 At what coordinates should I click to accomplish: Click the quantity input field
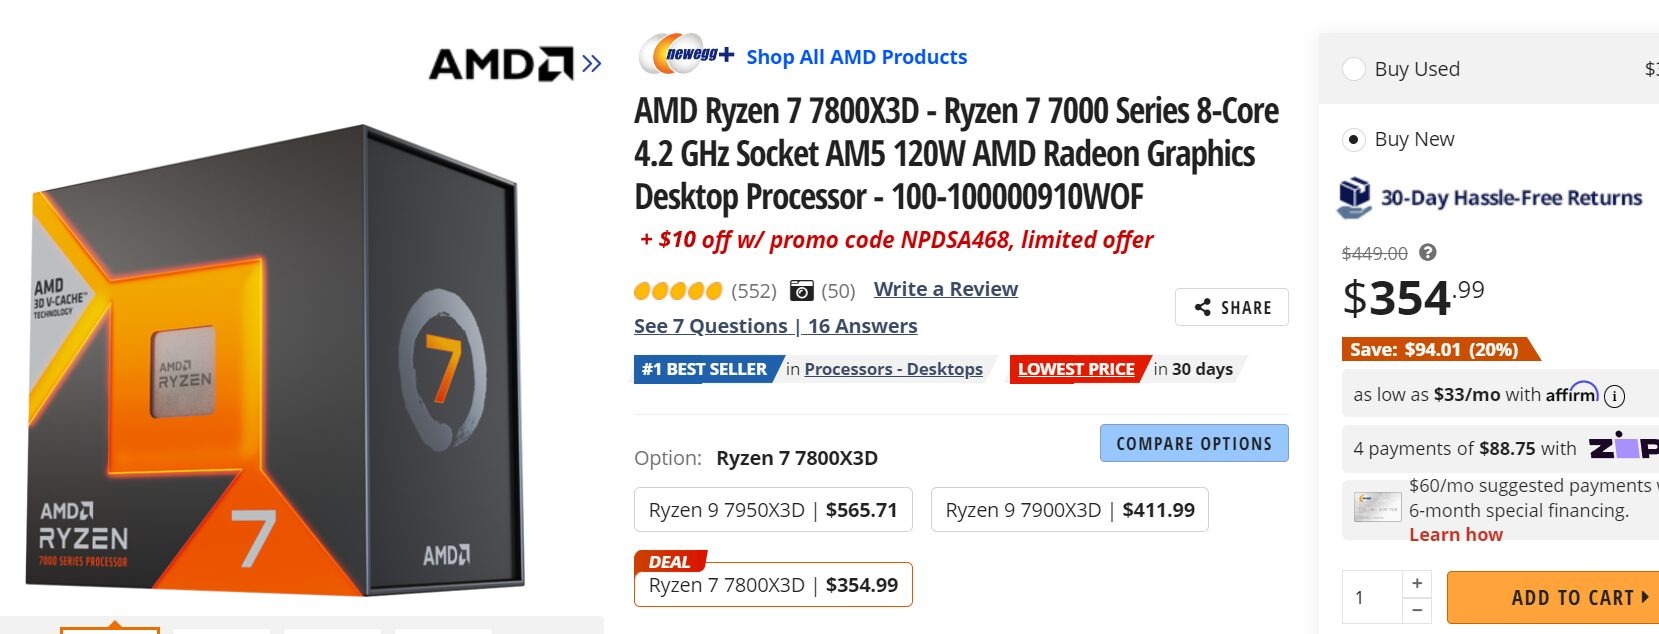click(1372, 597)
